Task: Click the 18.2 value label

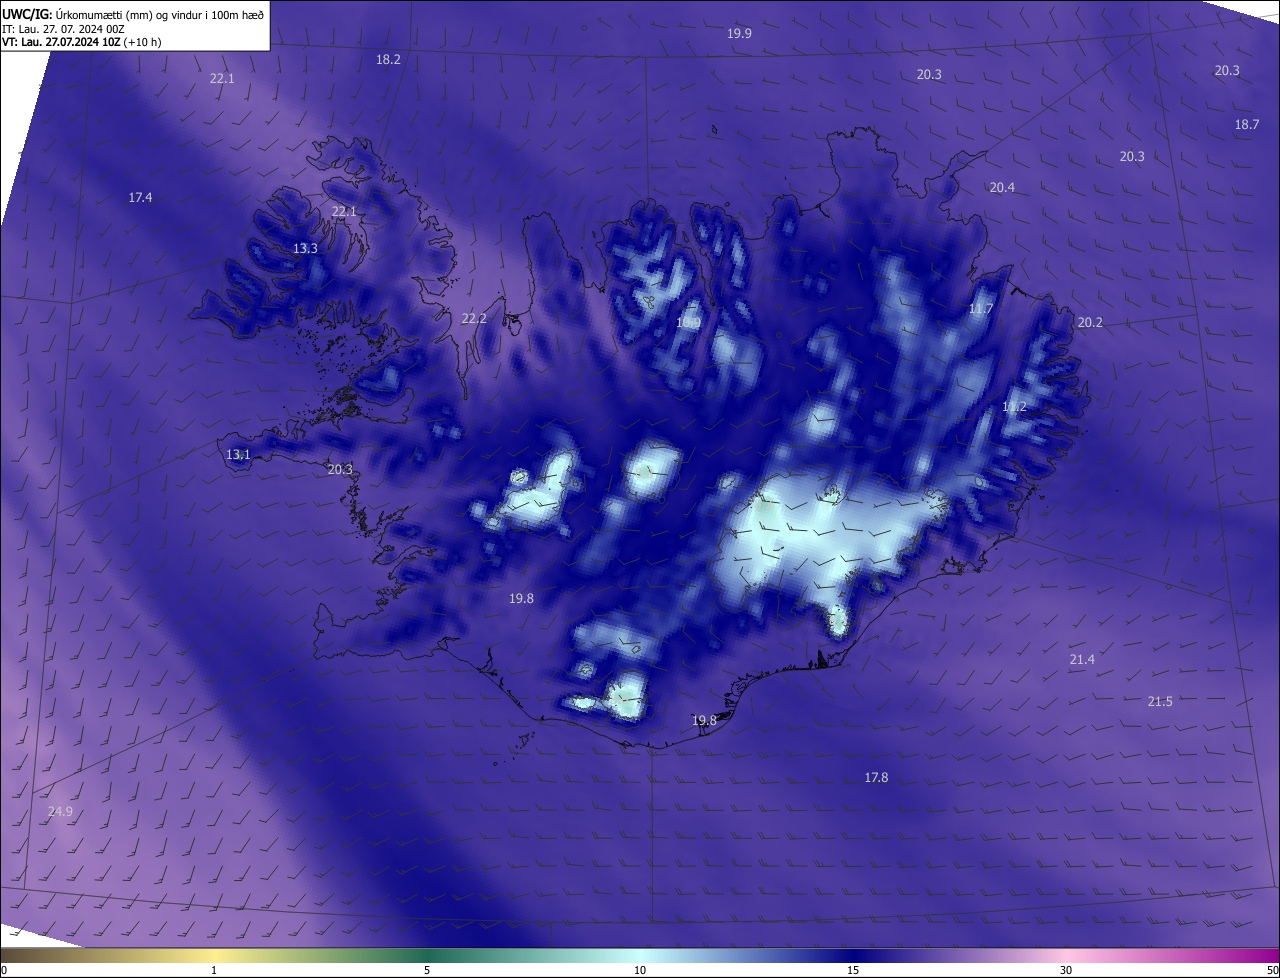Action: [388, 60]
